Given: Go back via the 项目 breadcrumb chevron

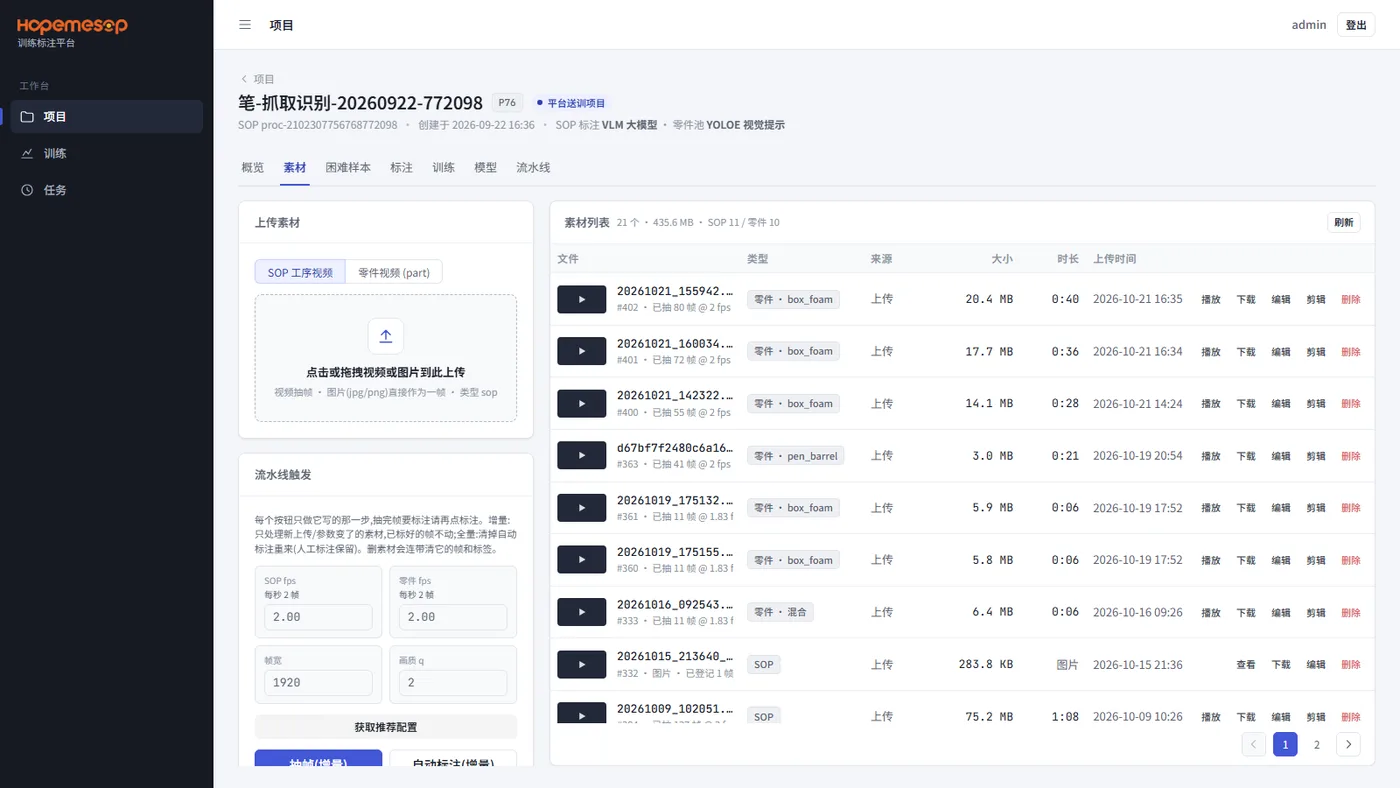Looking at the screenshot, I should coord(244,79).
